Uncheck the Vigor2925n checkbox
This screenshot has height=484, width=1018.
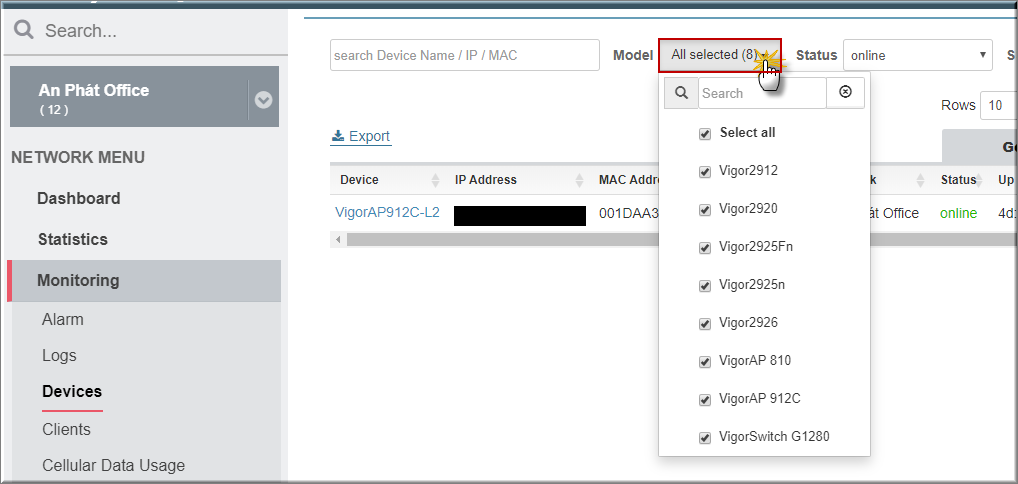[x=704, y=286]
